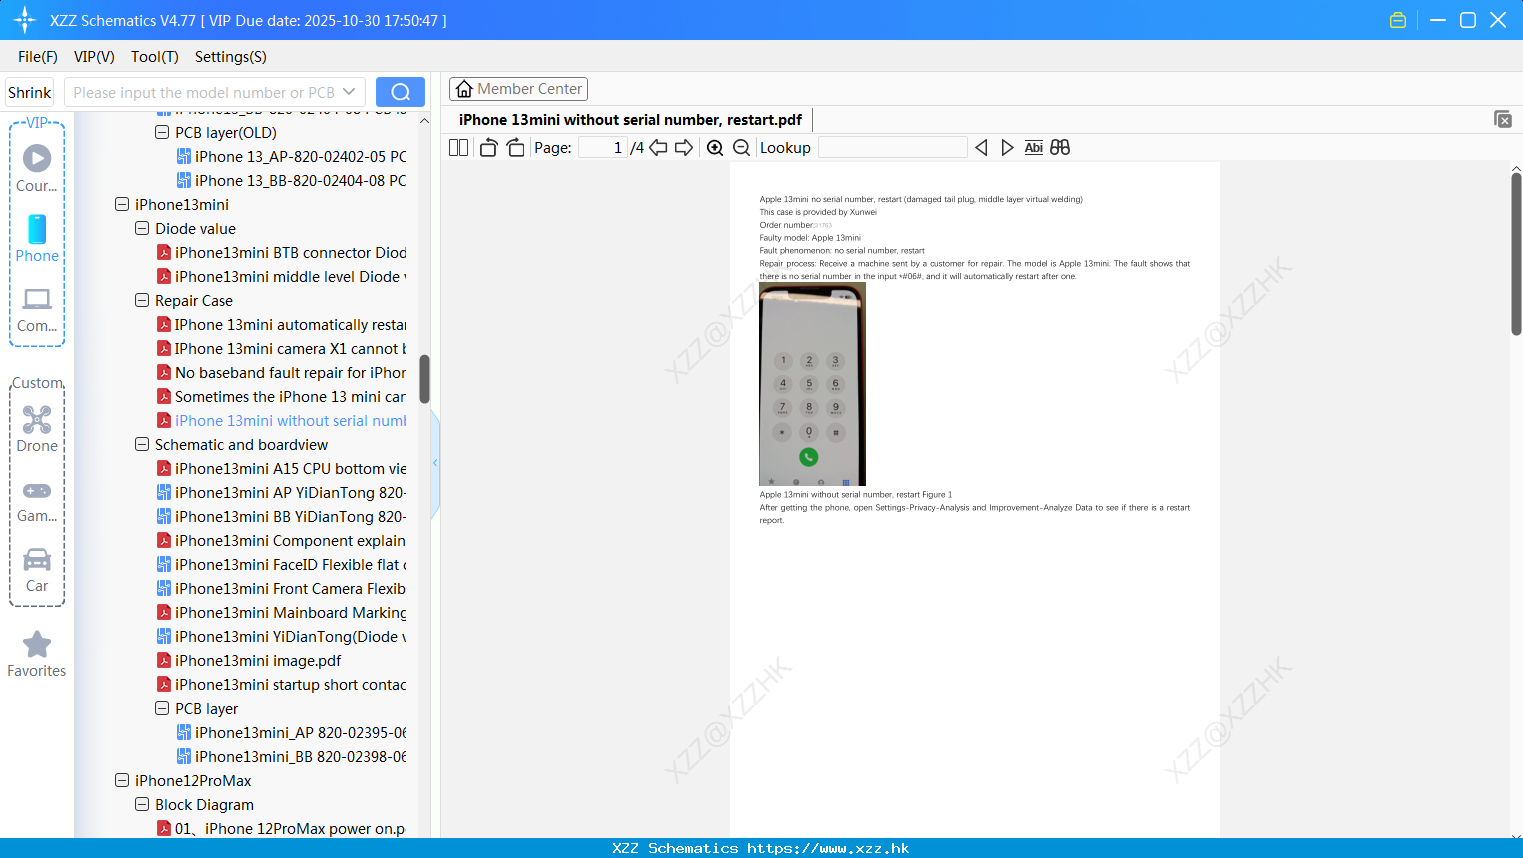Click the yellow VIP shop icon in title bar
The image size is (1523, 858).
coord(1398,20)
